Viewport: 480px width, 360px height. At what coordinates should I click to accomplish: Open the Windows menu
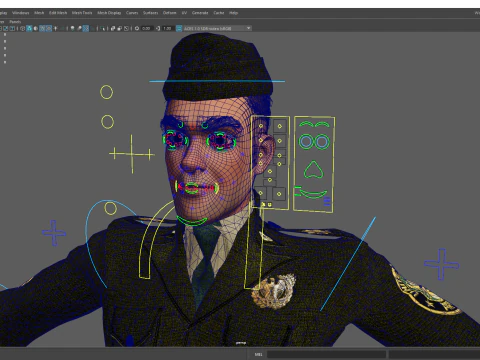coord(20,13)
